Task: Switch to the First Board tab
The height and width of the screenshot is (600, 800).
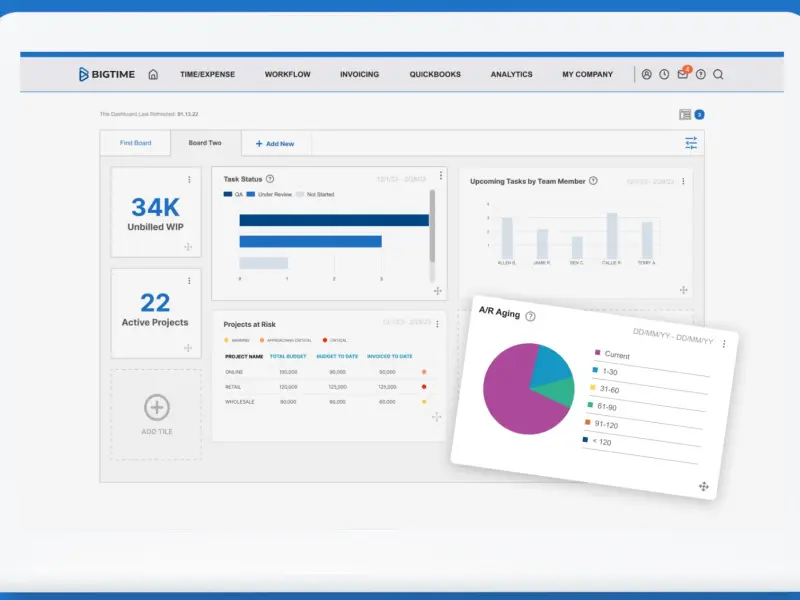Action: [x=136, y=143]
